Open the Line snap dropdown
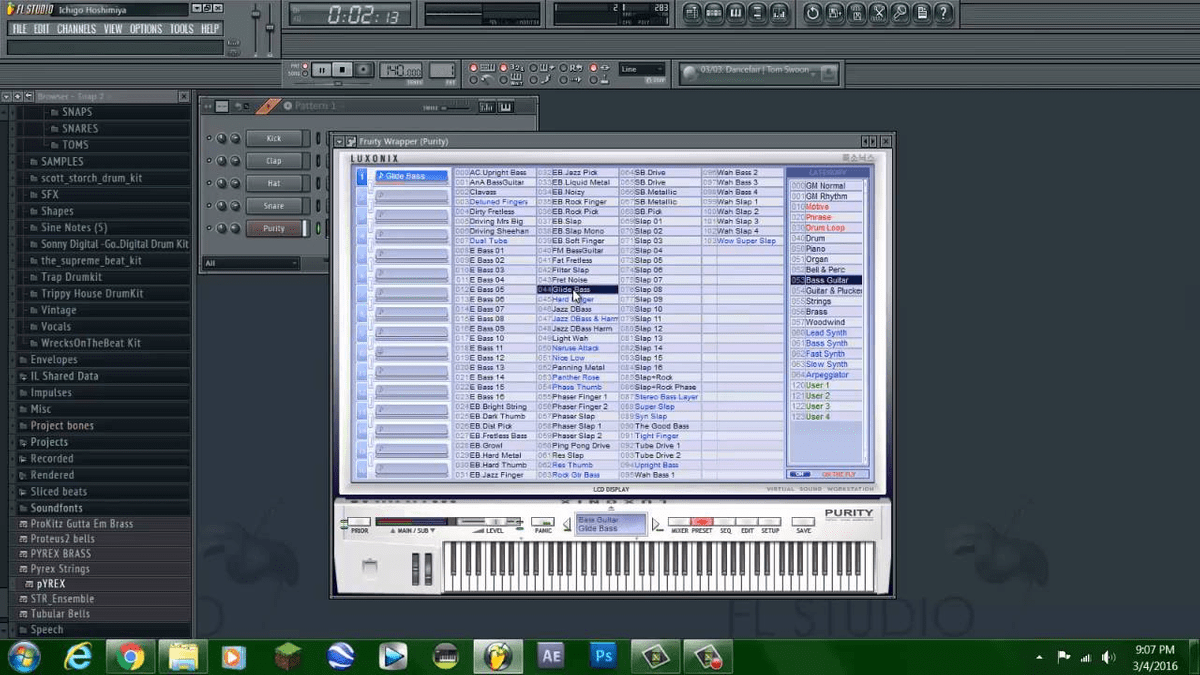Screen dimensions: 1200x675 [x=640, y=71]
